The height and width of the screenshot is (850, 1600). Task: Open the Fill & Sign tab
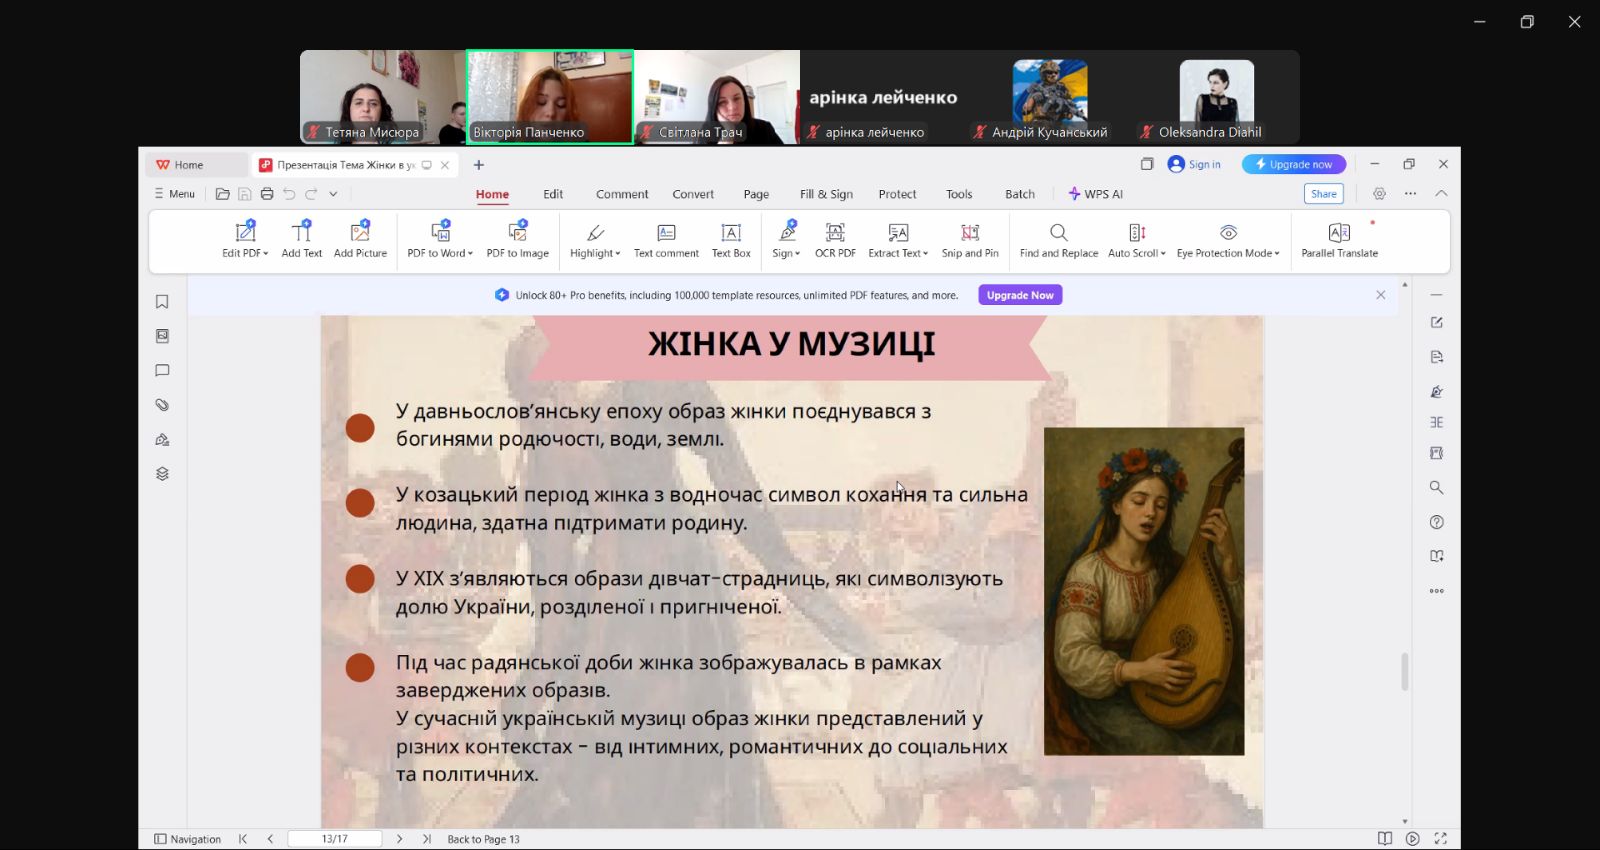tap(826, 194)
